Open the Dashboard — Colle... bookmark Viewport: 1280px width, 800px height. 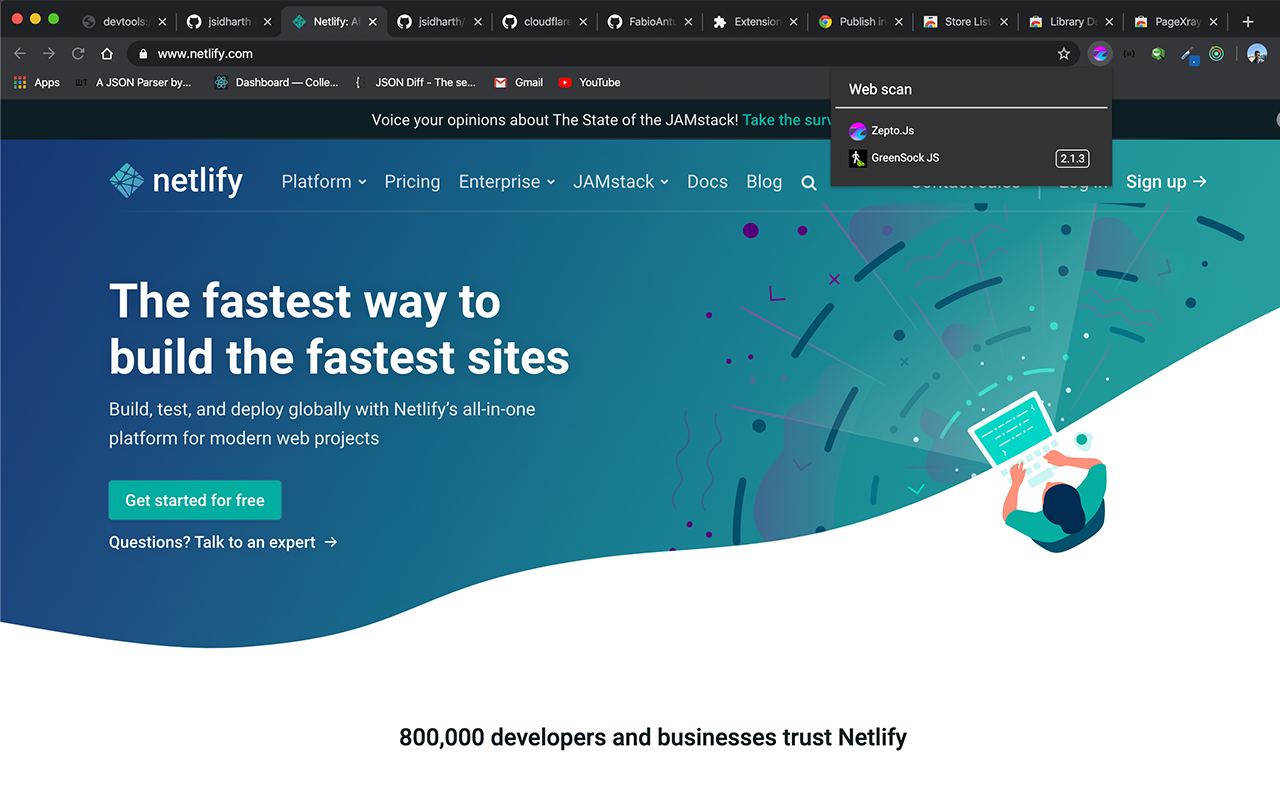[x=277, y=83]
